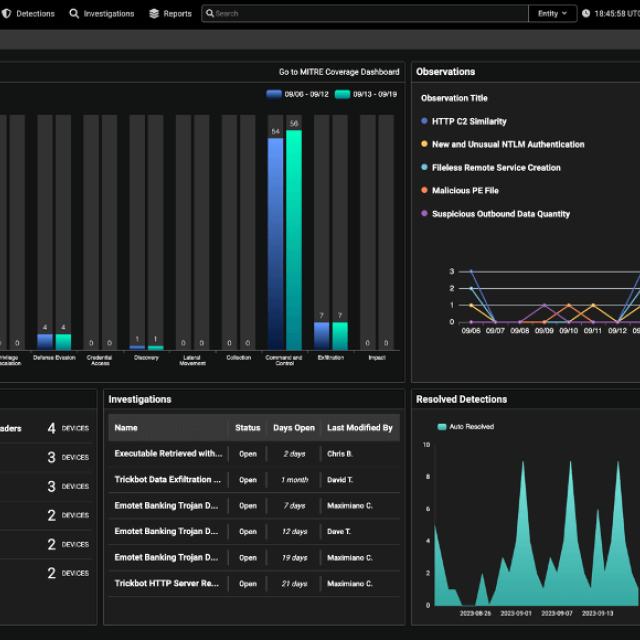Screen dimensions: 640x640
Task: Click orange dot beside Malicious PE File
Action: (x=424, y=190)
